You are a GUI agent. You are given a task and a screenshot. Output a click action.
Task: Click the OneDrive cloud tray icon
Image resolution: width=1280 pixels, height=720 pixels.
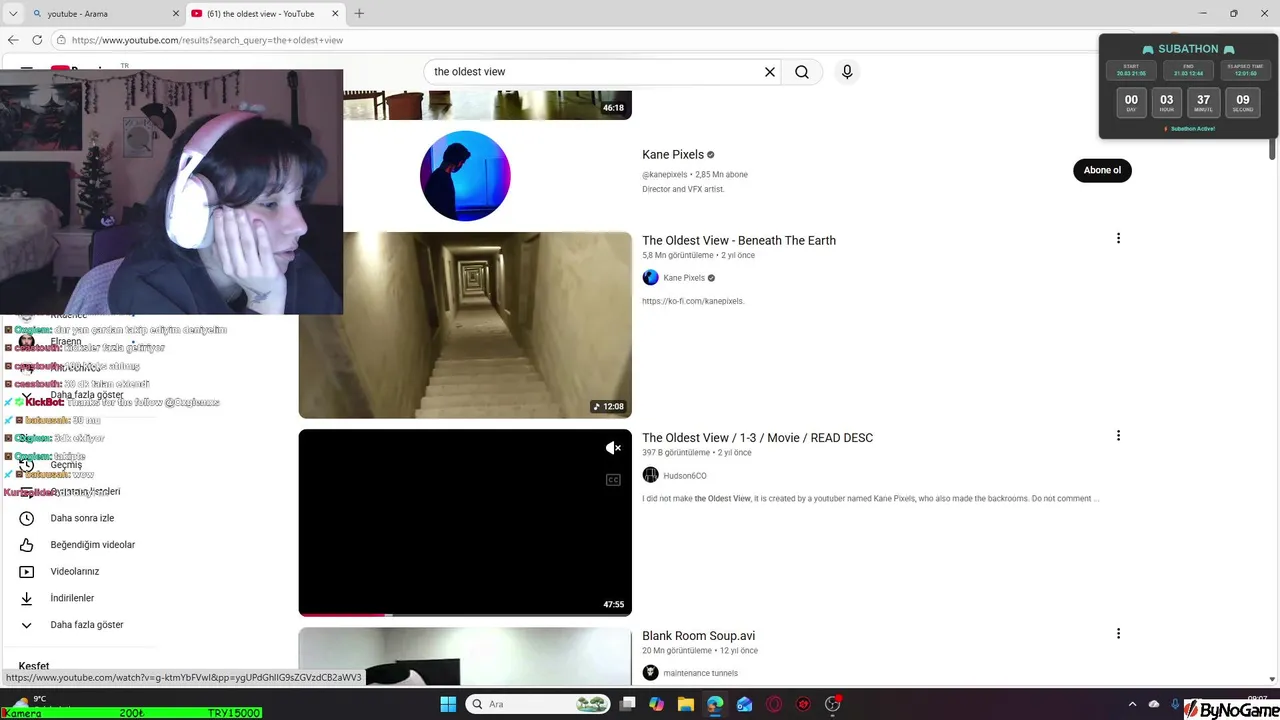[1154, 704]
